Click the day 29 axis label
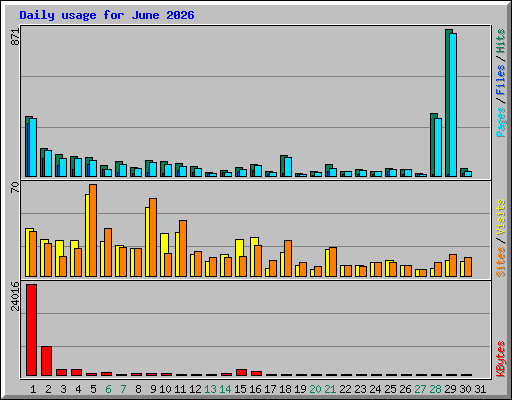This screenshot has height=400, width=512. (x=450, y=389)
